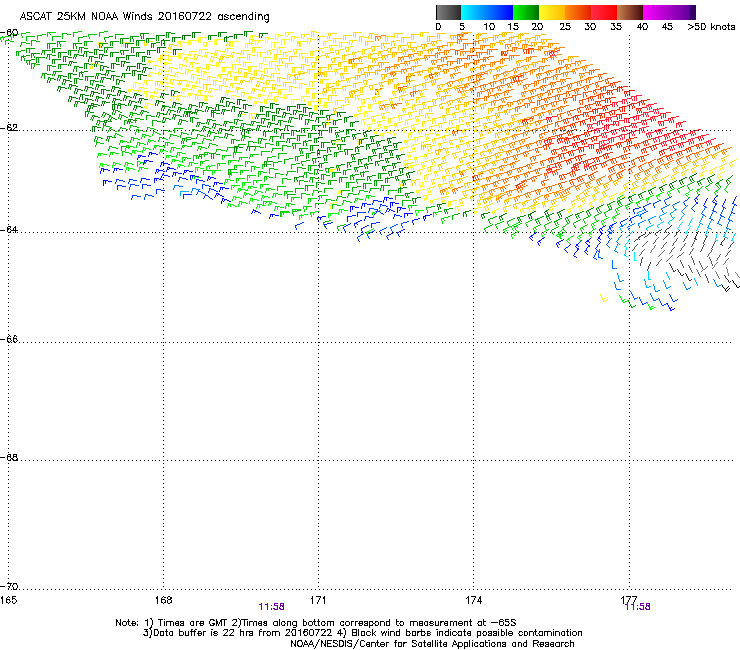Click the gray 0-5 knots legend segment
The width and height of the screenshot is (740, 650).
[x=448, y=12]
